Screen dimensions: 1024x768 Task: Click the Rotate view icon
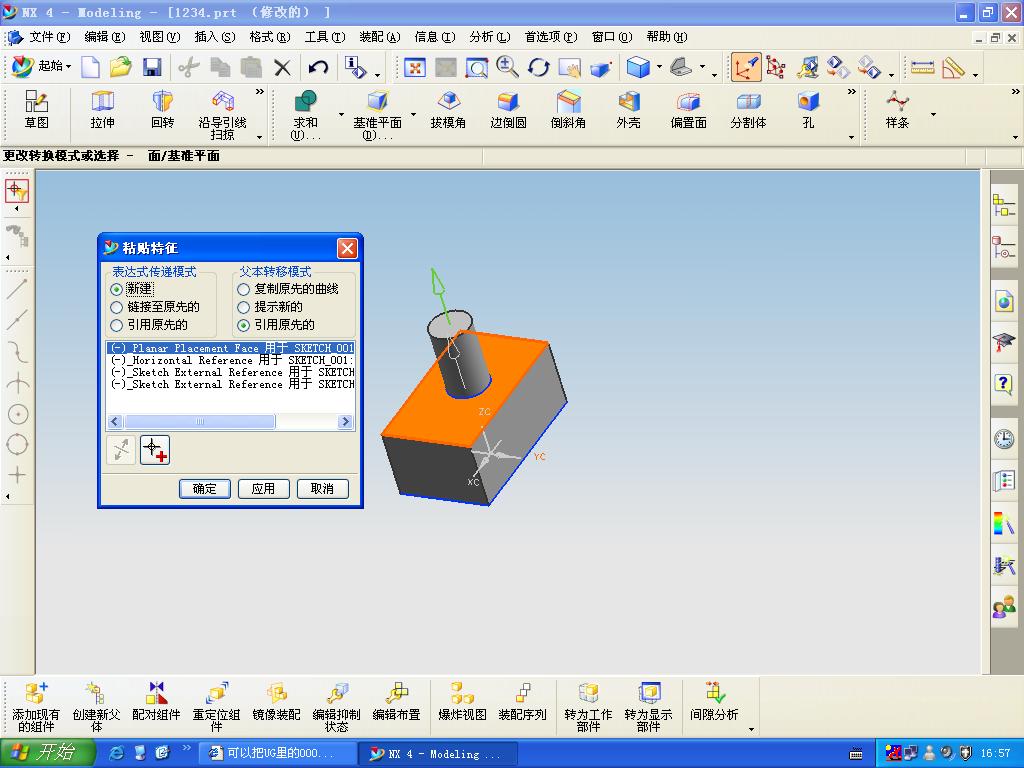coord(538,67)
